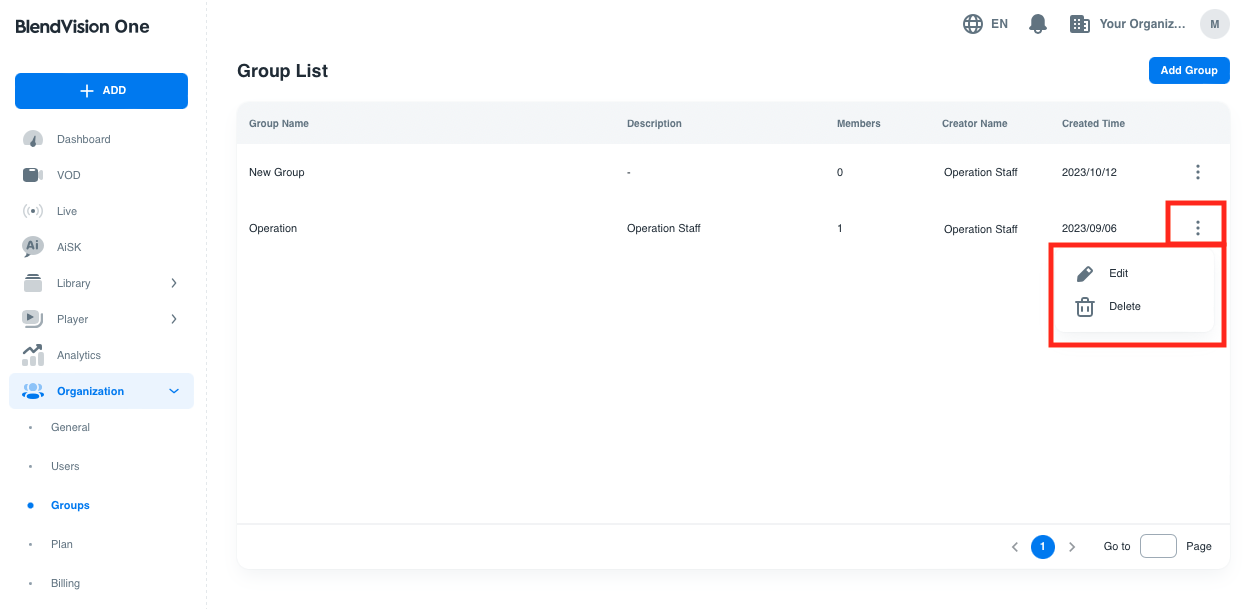The image size is (1252, 609).
Task: Expand the Library submenu chevron
Action: [174, 283]
